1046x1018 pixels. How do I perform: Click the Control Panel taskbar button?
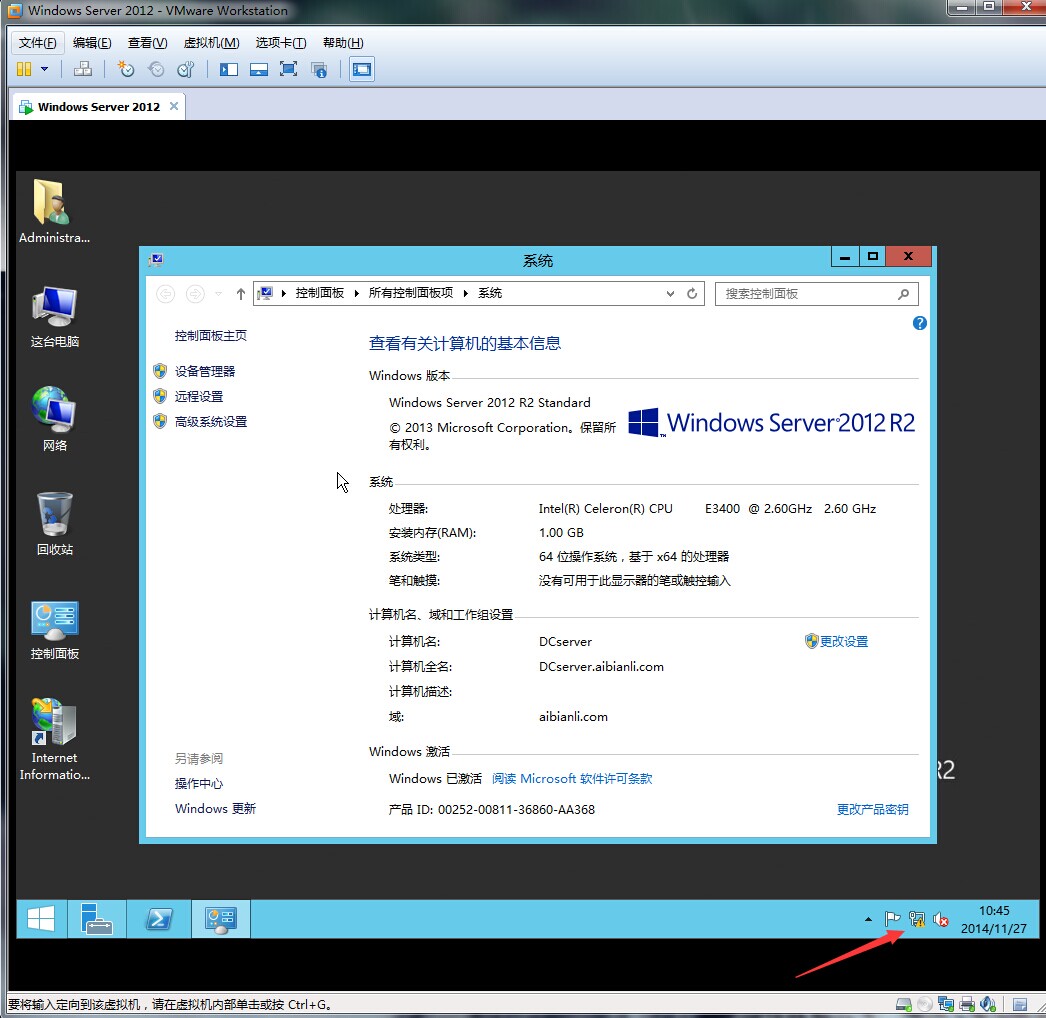point(221,919)
